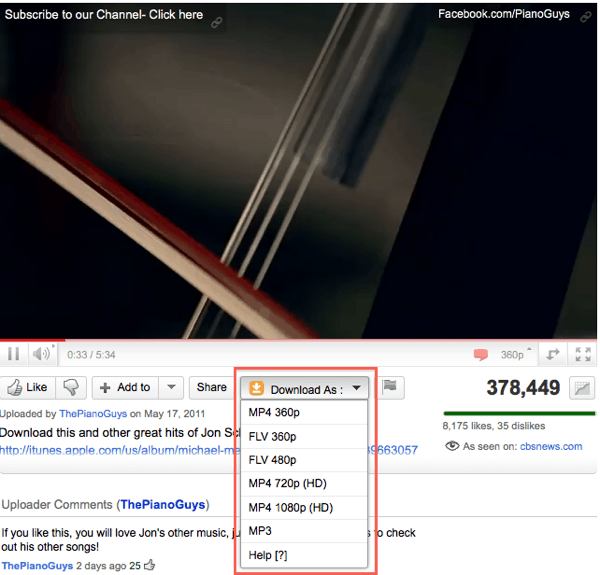
Task: Like the video with thumbs up
Action: (x=28, y=388)
